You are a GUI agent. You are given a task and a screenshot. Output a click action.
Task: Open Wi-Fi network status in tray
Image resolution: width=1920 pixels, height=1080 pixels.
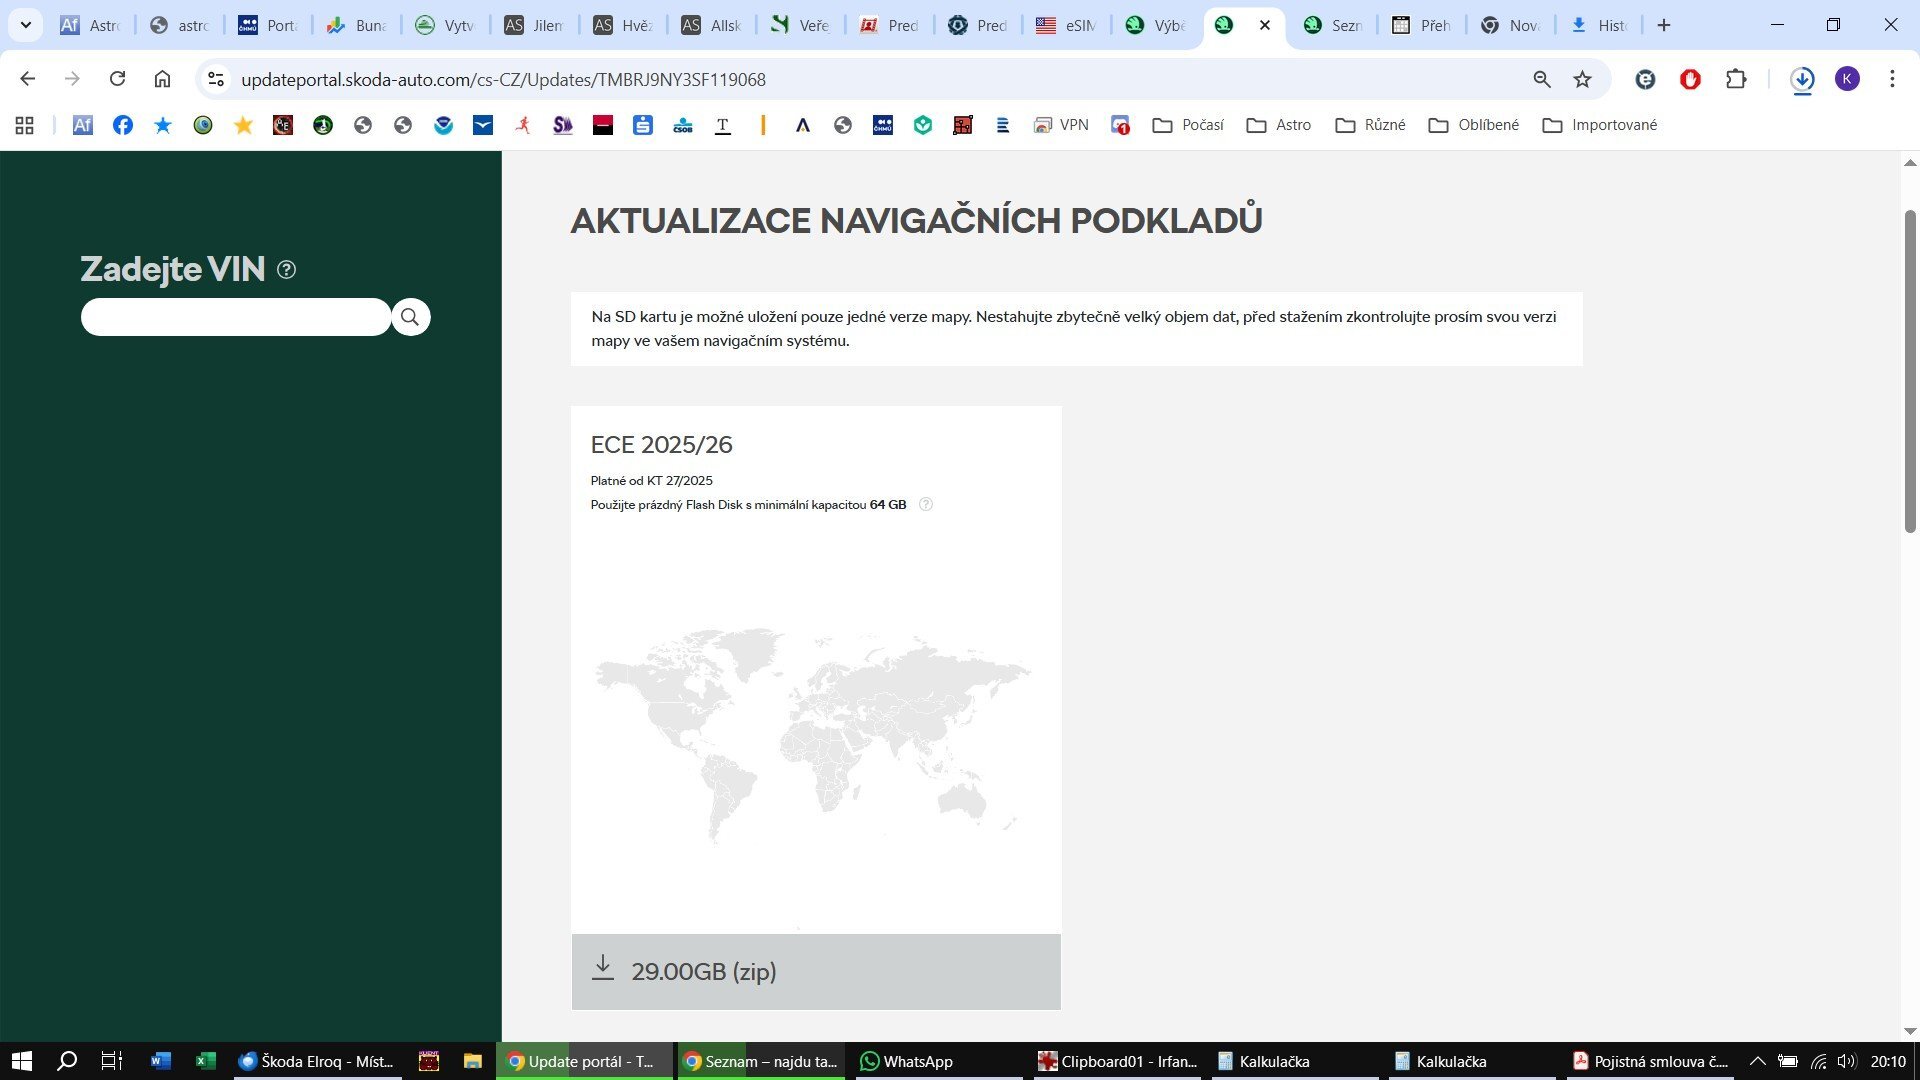point(1818,1061)
